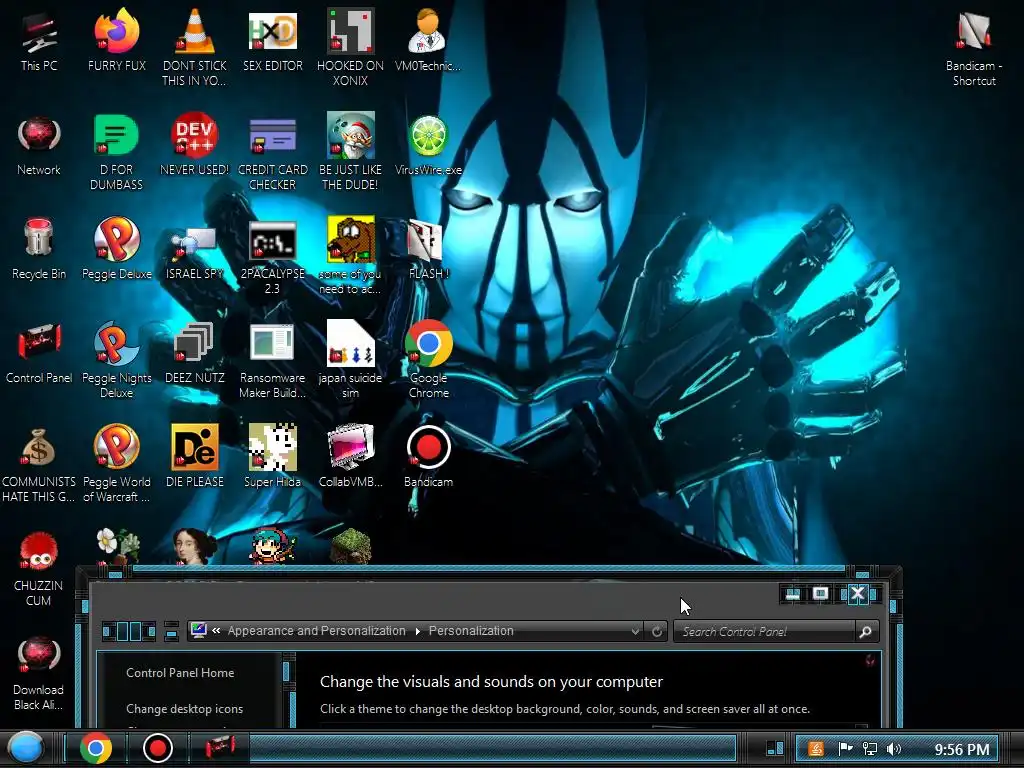Launch the D FOR DUMBASS shortcut

click(116, 152)
